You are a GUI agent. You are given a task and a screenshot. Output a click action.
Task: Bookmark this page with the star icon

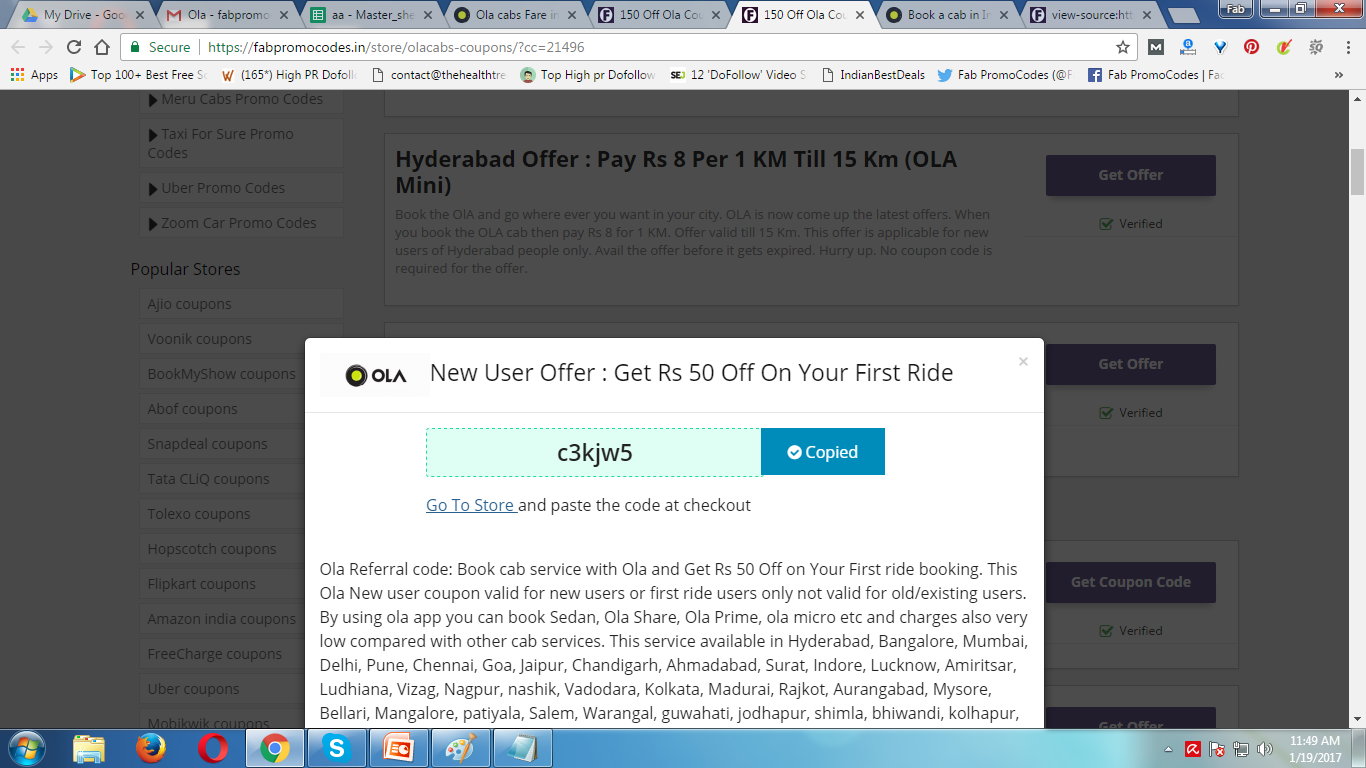[x=1123, y=47]
